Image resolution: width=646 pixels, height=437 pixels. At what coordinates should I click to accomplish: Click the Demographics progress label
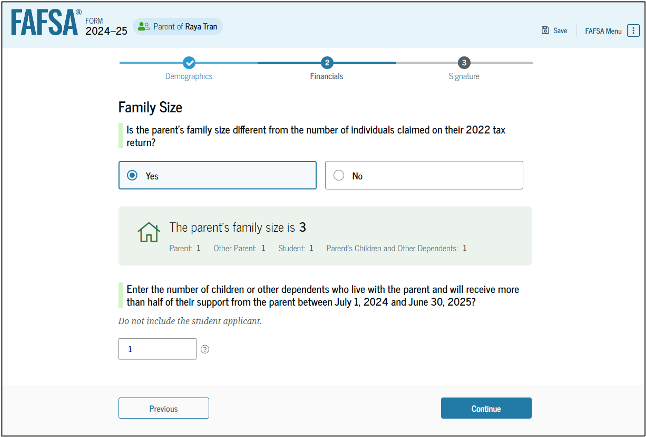tap(189, 76)
